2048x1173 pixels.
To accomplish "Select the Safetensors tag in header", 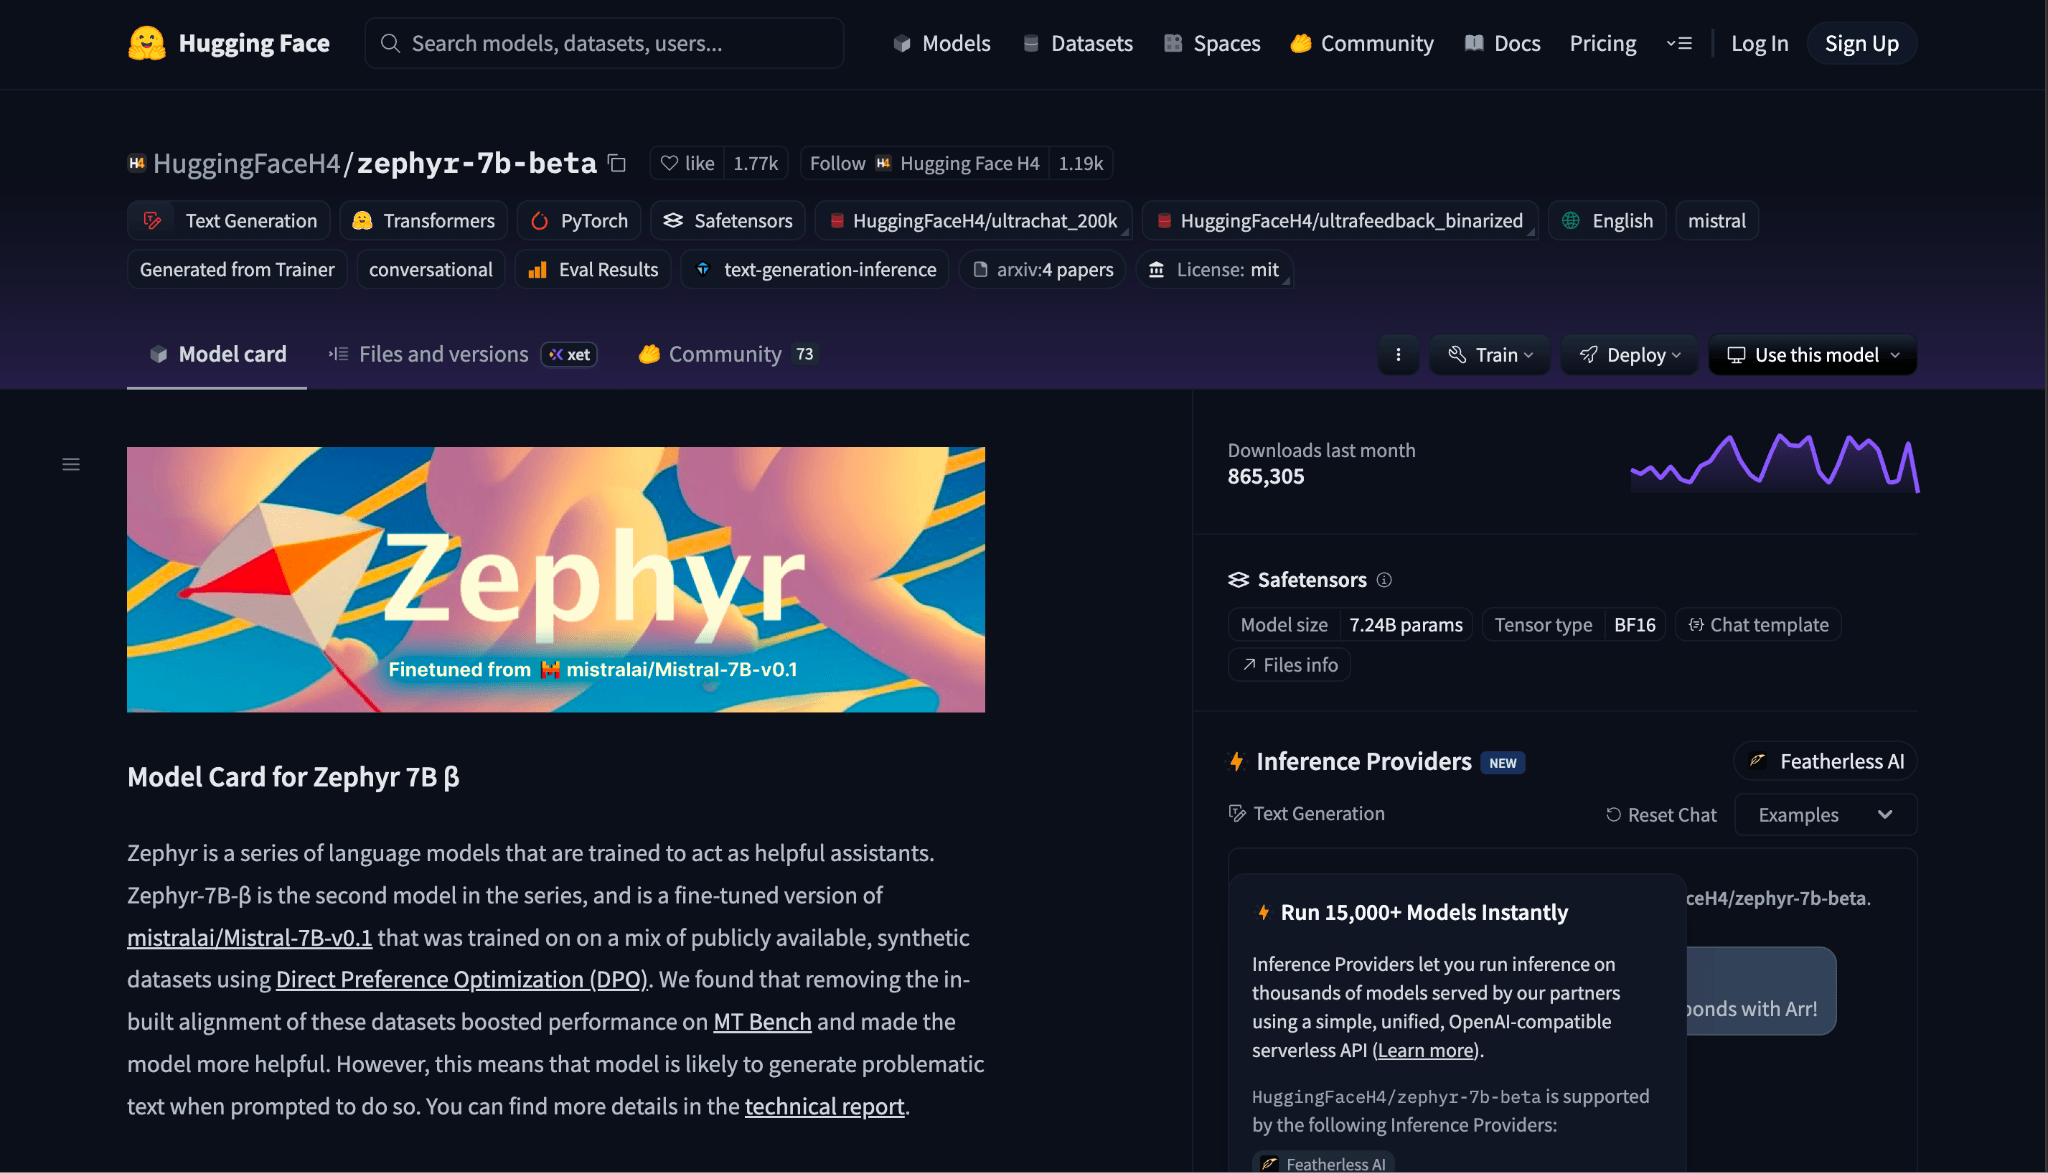I will [728, 220].
